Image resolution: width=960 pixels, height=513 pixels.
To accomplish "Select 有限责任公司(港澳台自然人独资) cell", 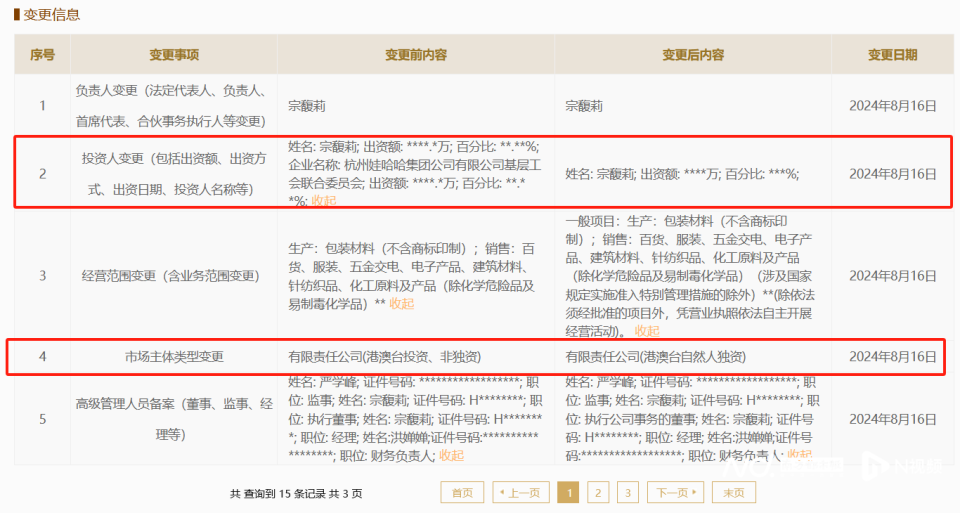I will [x=656, y=357].
